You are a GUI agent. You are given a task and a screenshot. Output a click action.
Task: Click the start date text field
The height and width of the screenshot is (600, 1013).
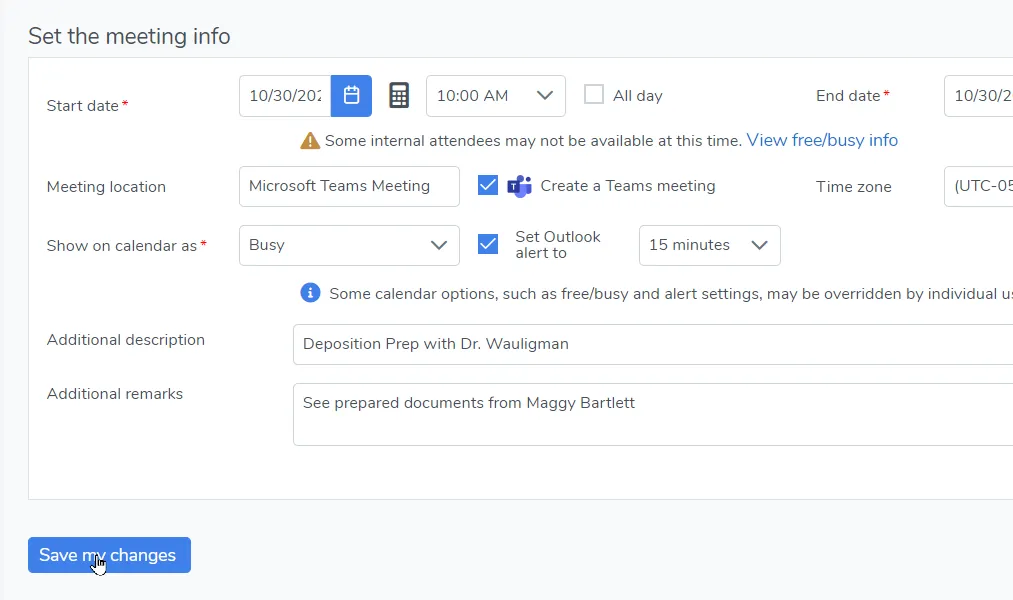click(x=285, y=96)
